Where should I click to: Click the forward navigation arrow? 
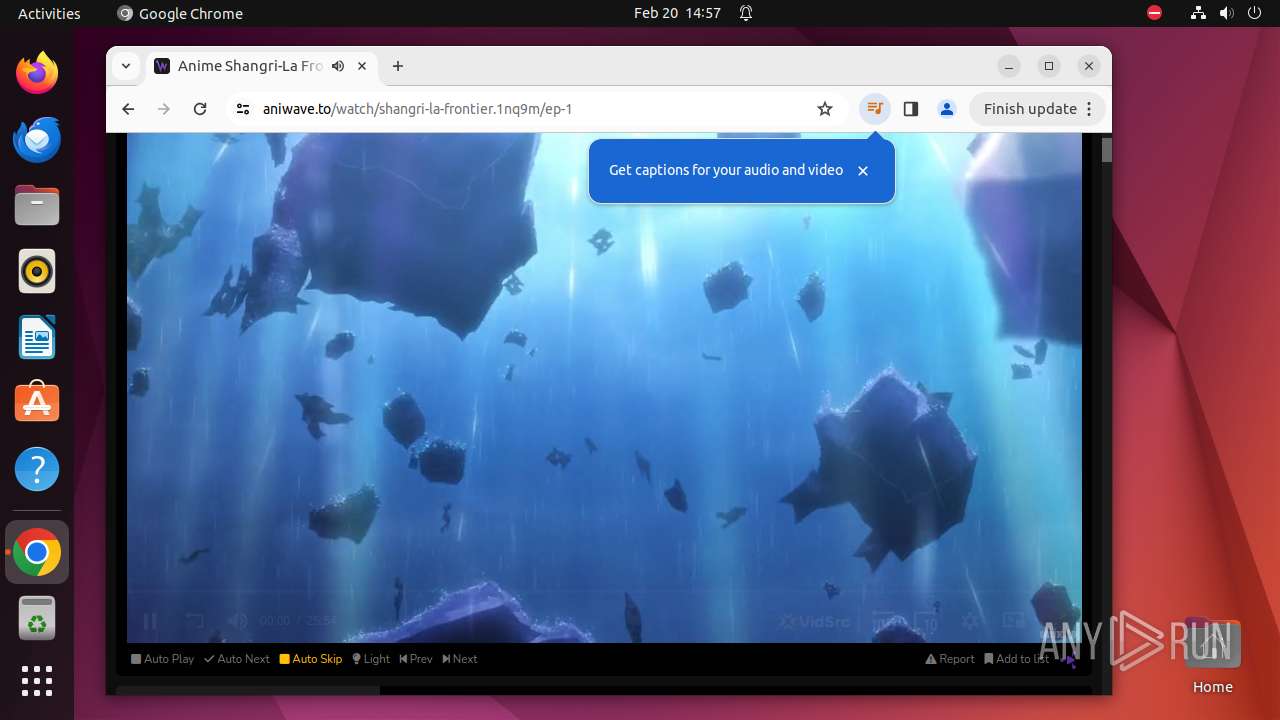tap(164, 109)
